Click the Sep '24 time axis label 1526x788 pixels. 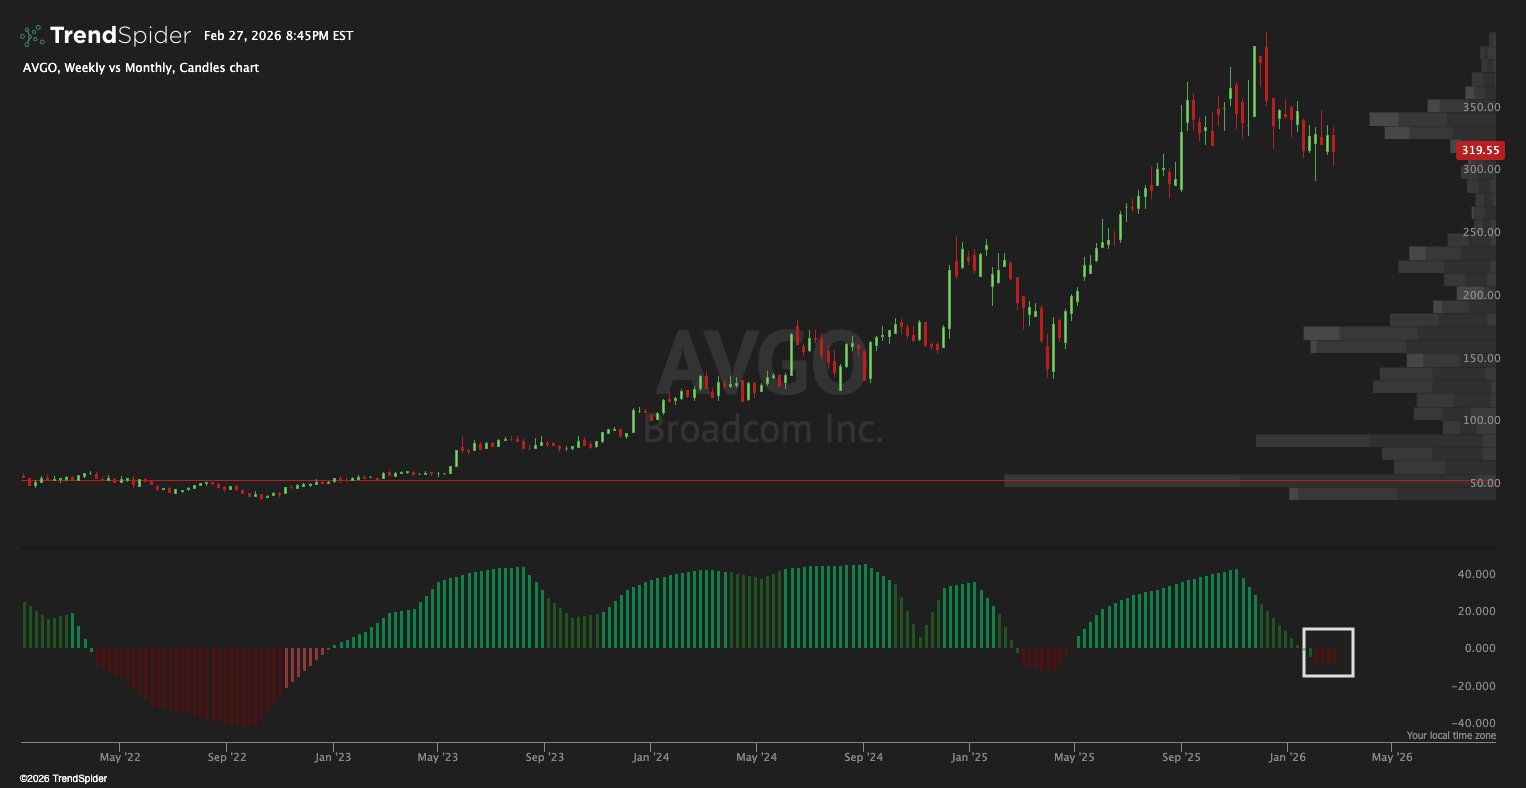[863, 758]
